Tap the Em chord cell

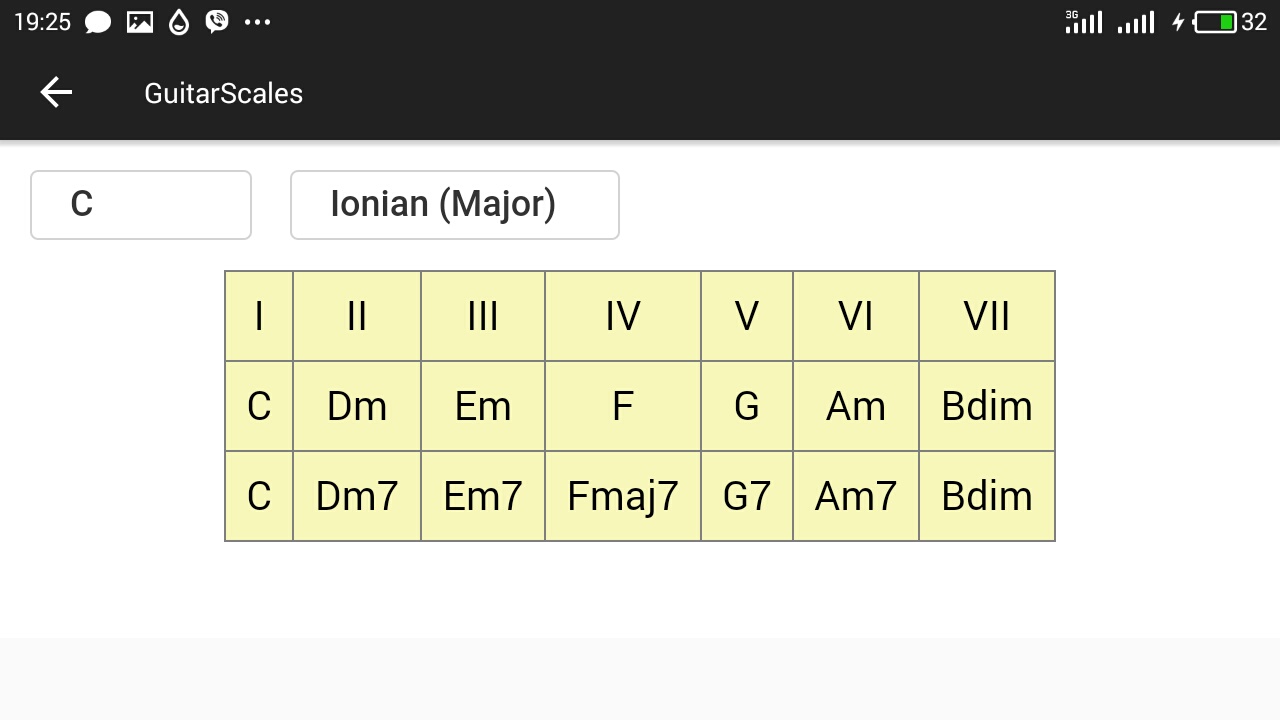tap(483, 406)
